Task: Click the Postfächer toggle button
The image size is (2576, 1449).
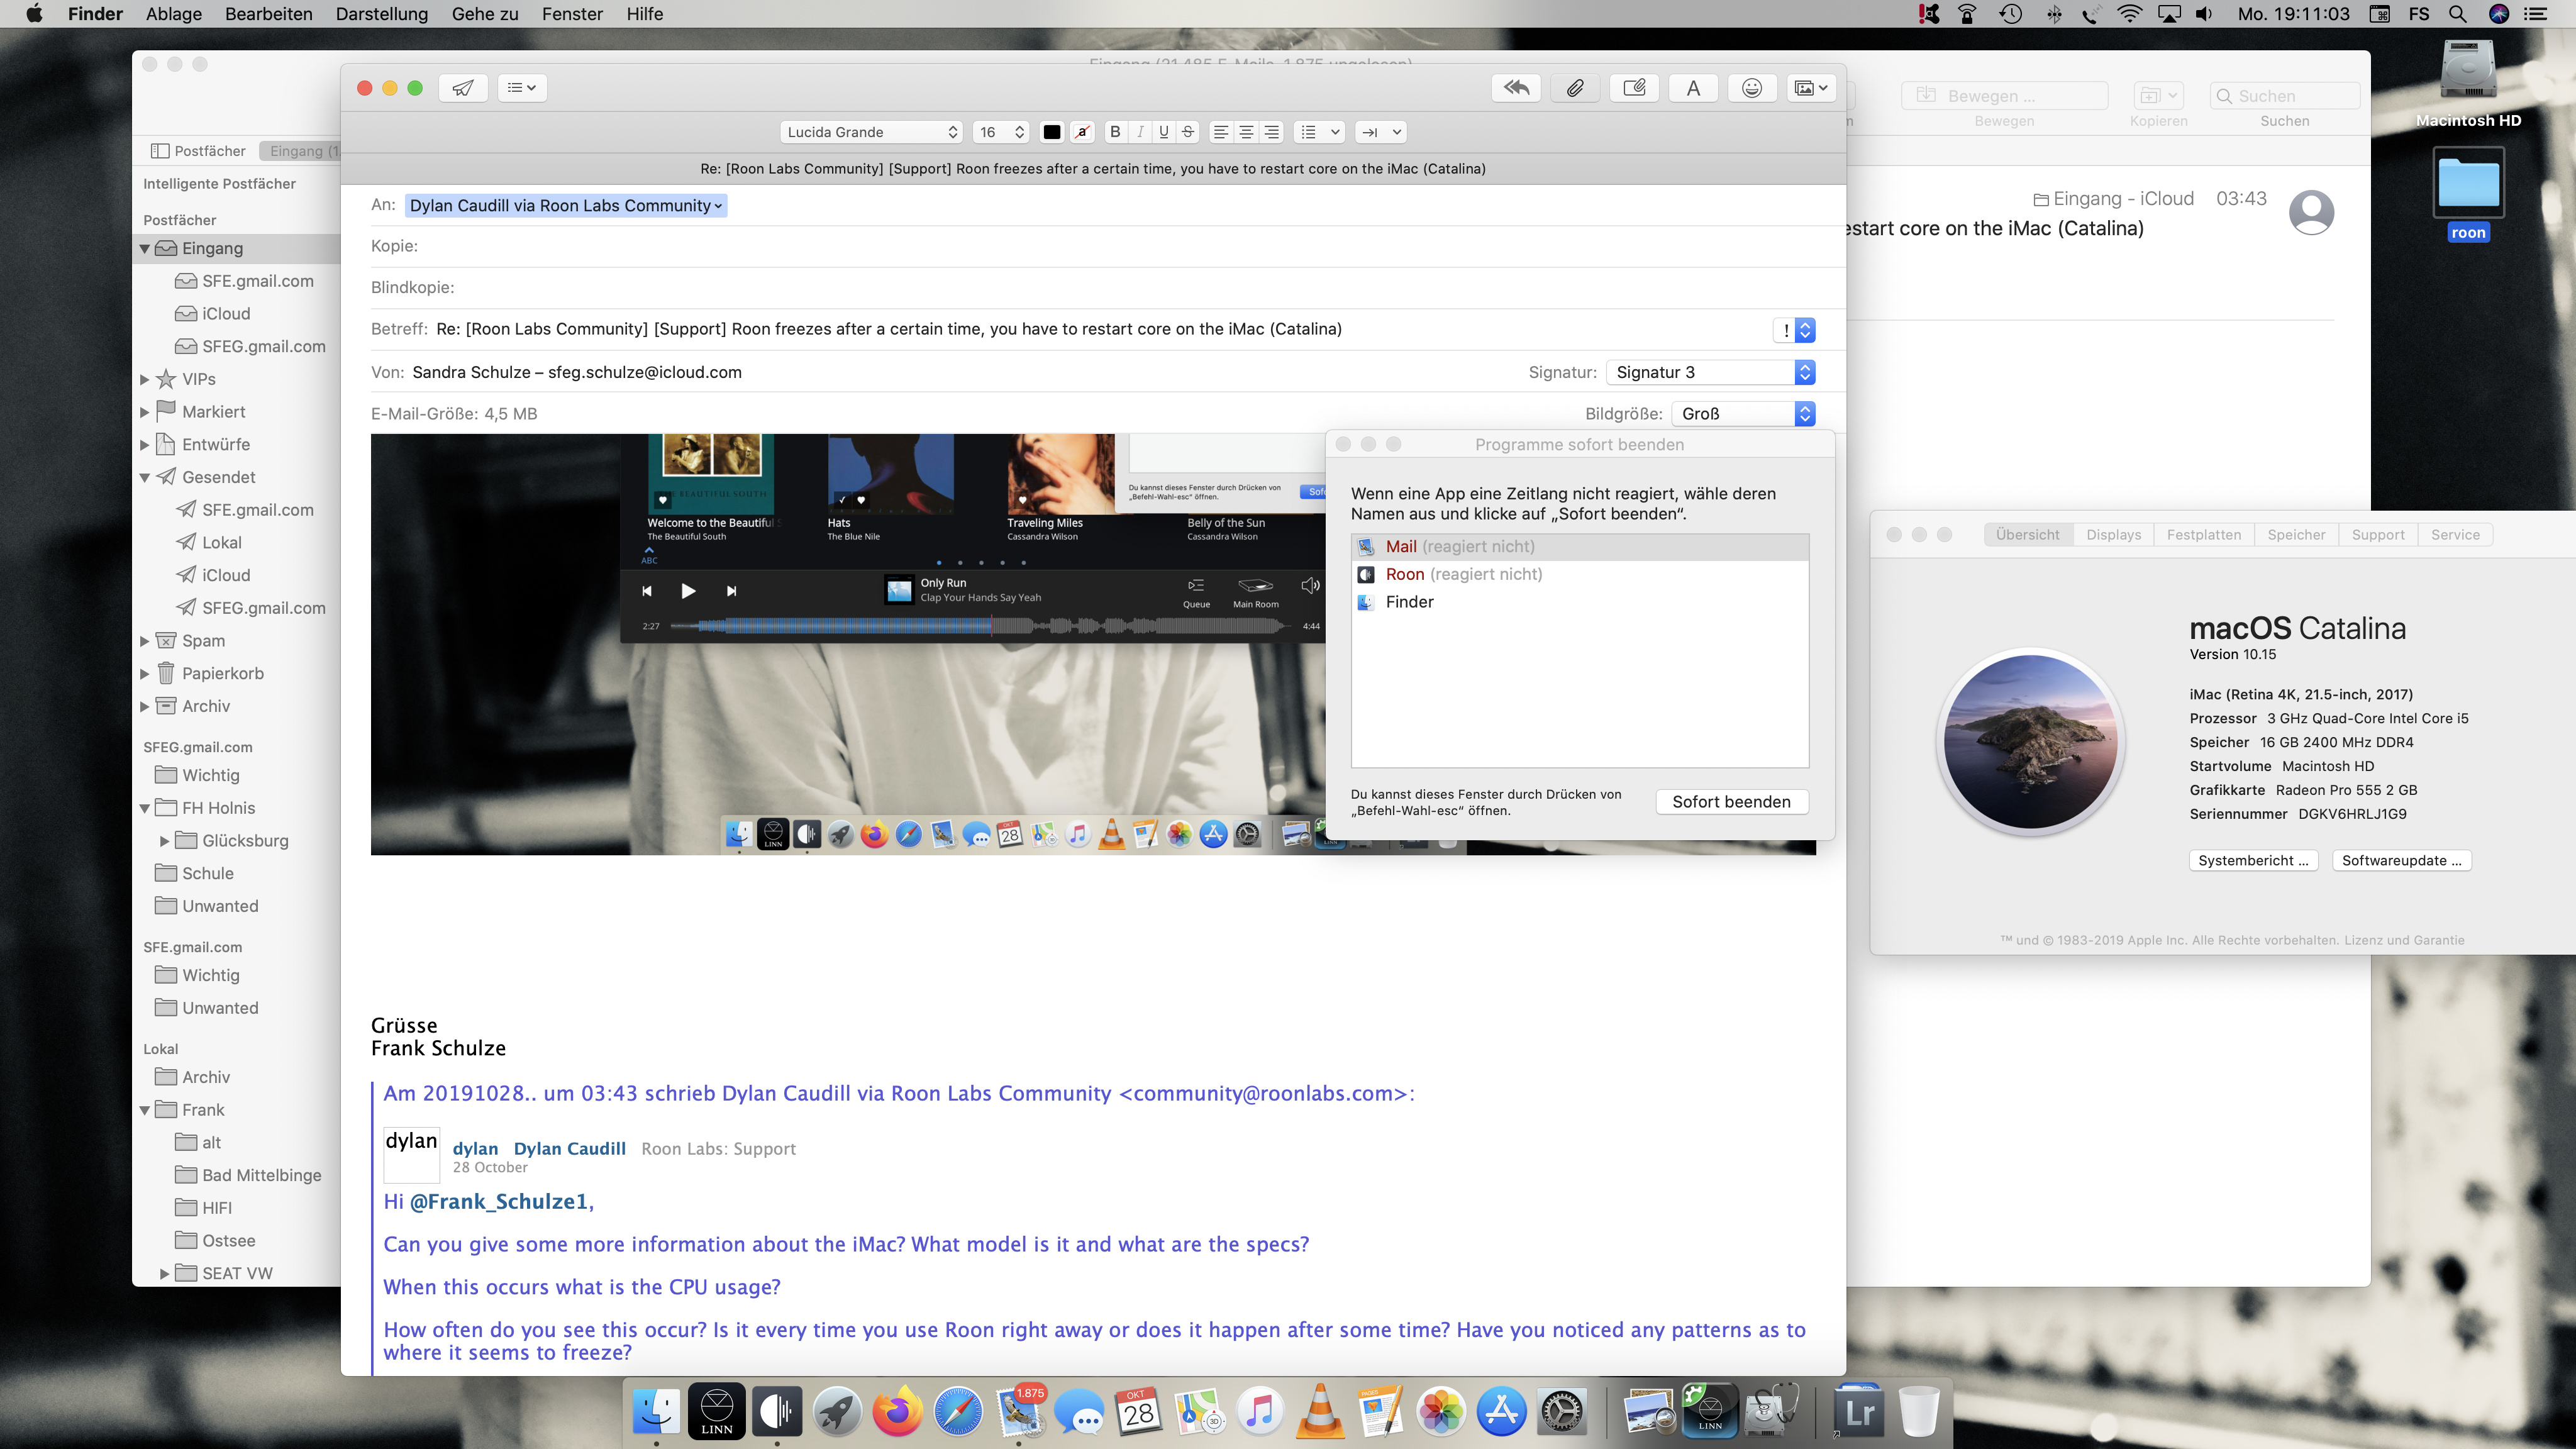Action: tap(198, 151)
